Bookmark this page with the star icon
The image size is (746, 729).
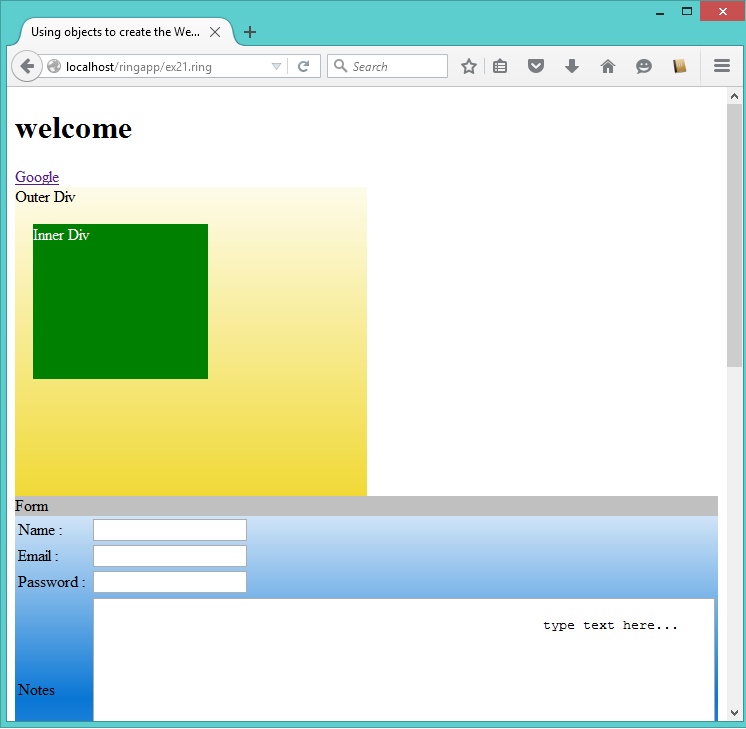[x=468, y=67]
